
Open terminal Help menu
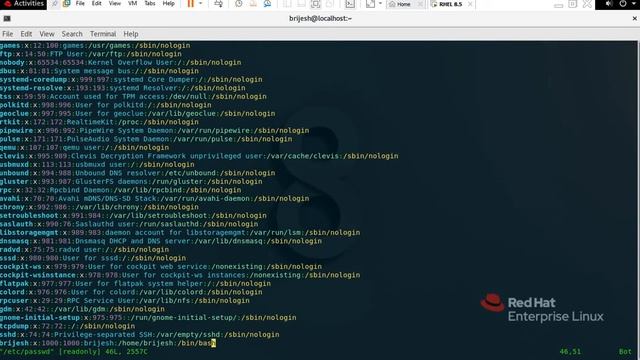(x=131, y=34)
